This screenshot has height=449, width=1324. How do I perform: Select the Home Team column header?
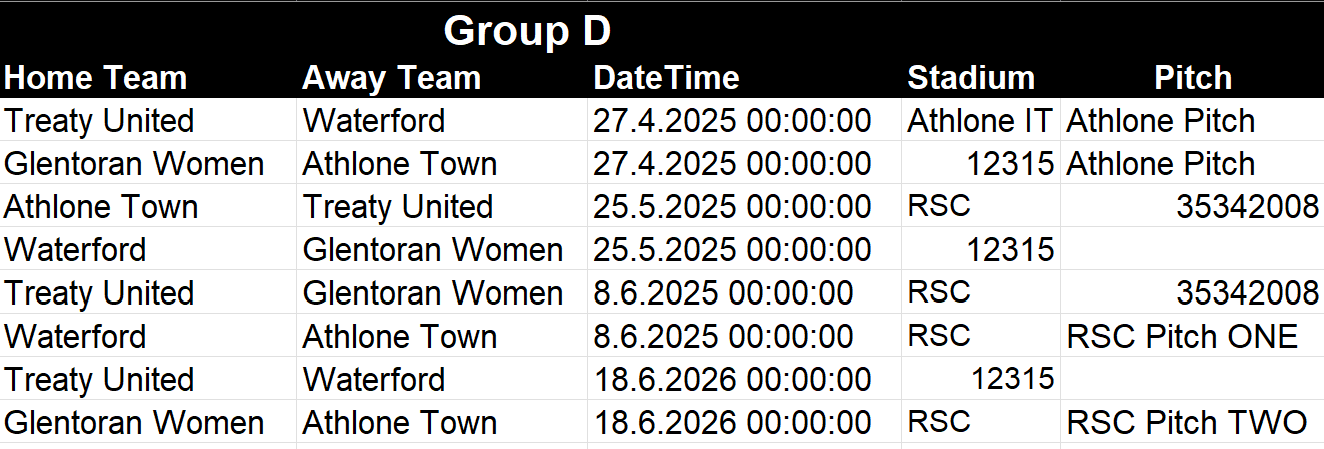click(x=96, y=78)
